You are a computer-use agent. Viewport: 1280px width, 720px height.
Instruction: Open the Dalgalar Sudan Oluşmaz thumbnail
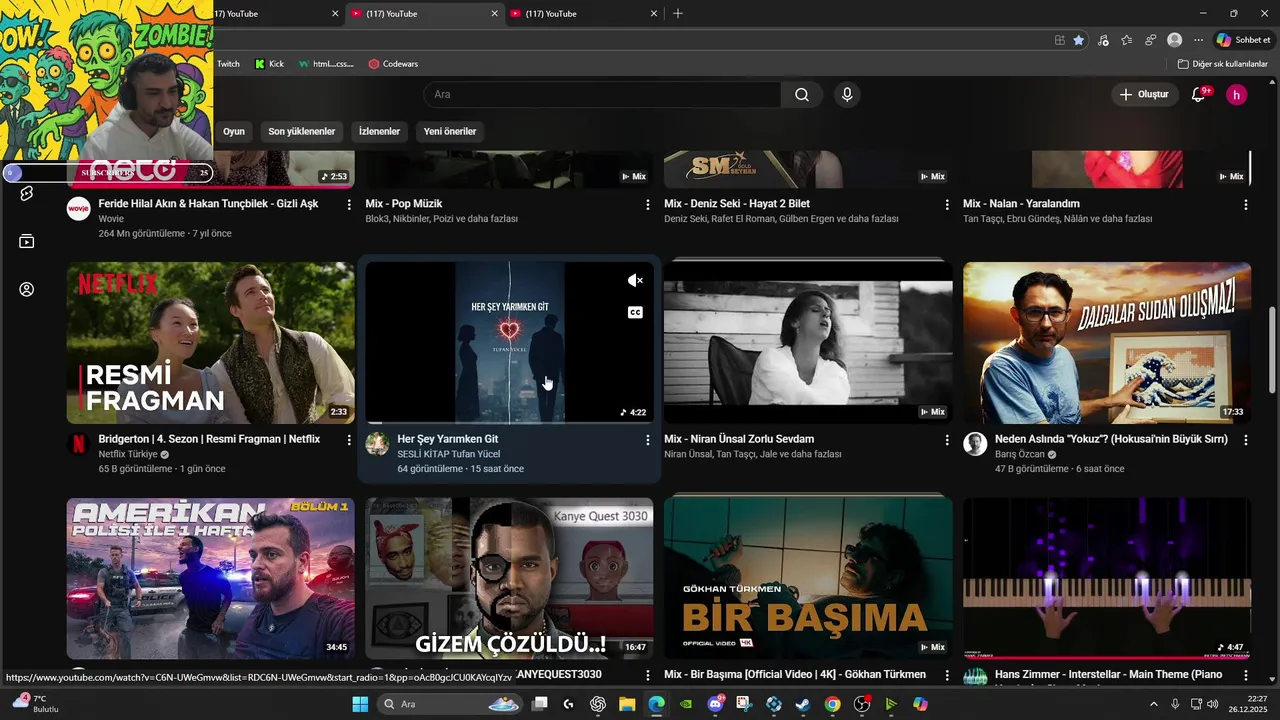tap(1107, 343)
